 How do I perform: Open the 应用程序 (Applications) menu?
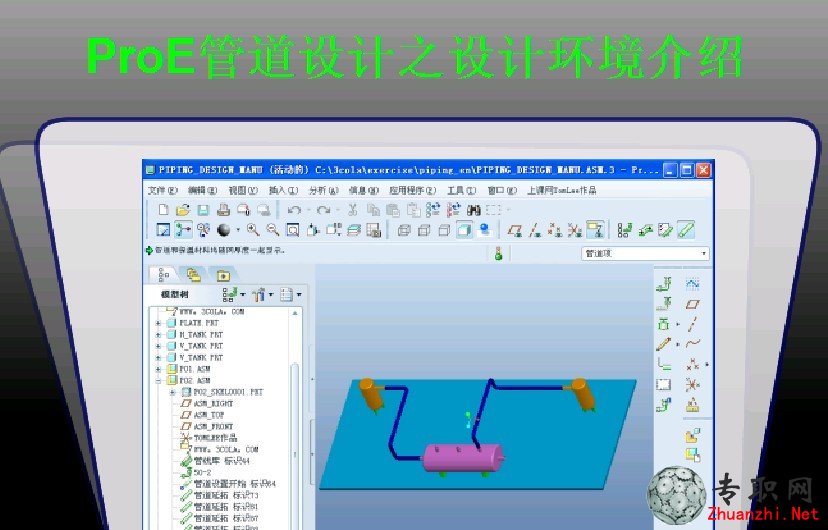413,190
